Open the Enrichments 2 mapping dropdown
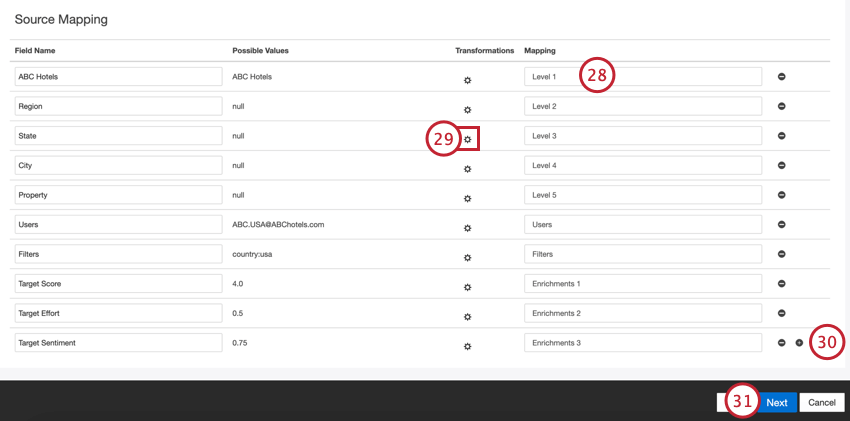Image resolution: width=850 pixels, height=421 pixels. tap(643, 313)
